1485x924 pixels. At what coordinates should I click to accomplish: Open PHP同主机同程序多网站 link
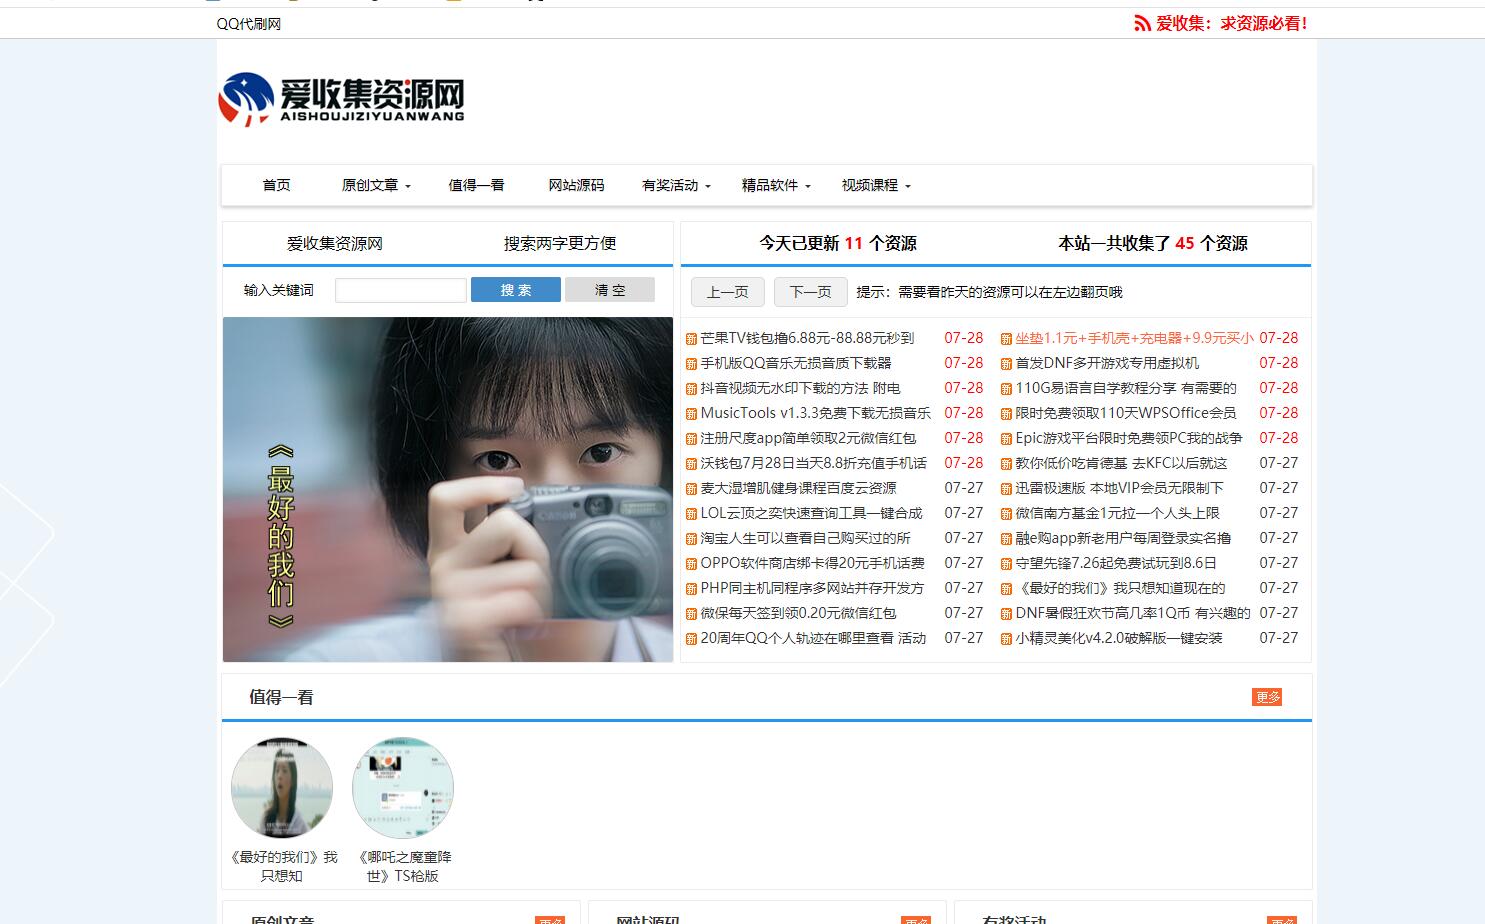coord(812,588)
